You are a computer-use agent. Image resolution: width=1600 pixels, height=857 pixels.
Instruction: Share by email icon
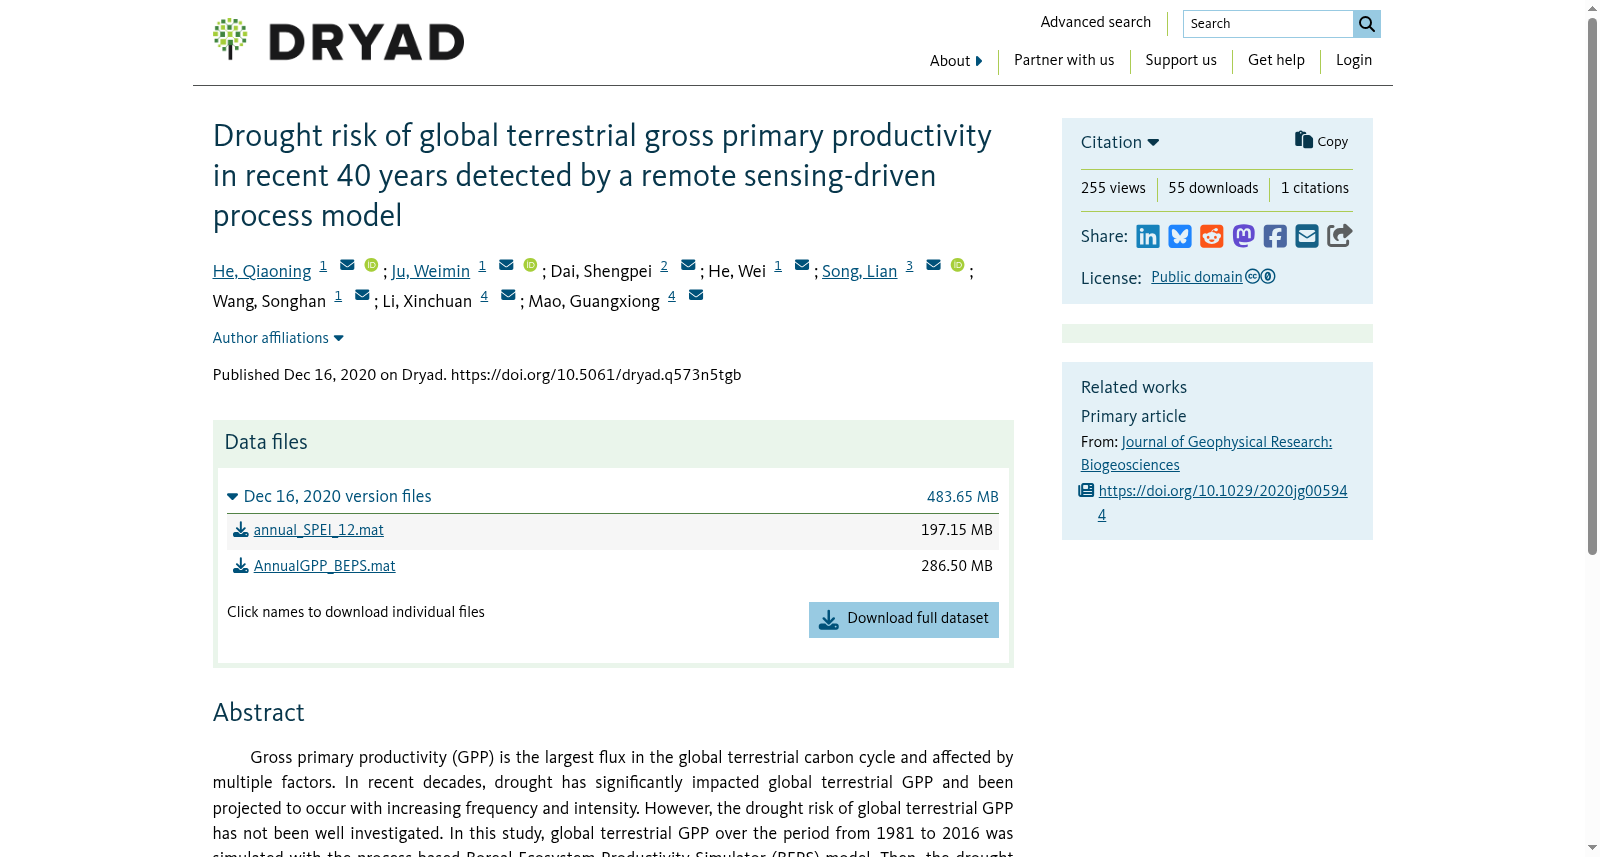point(1307,236)
